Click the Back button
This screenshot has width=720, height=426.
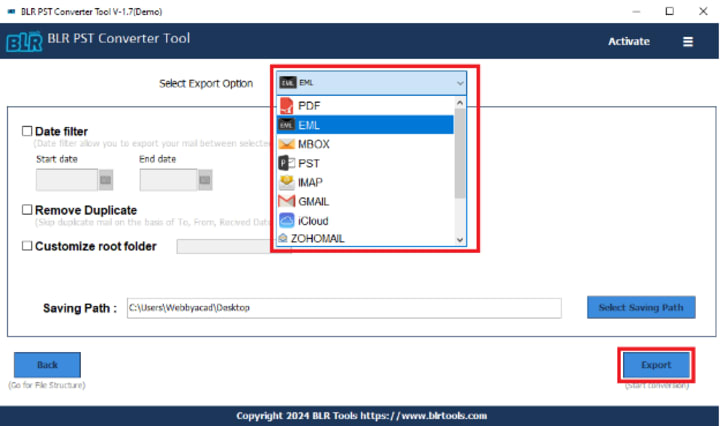coord(47,365)
